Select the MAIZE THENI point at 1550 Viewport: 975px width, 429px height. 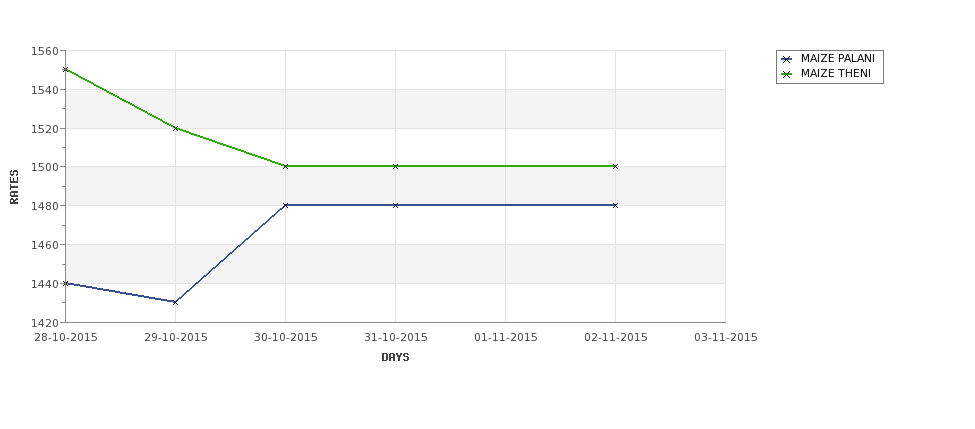click(x=65, y=70)
